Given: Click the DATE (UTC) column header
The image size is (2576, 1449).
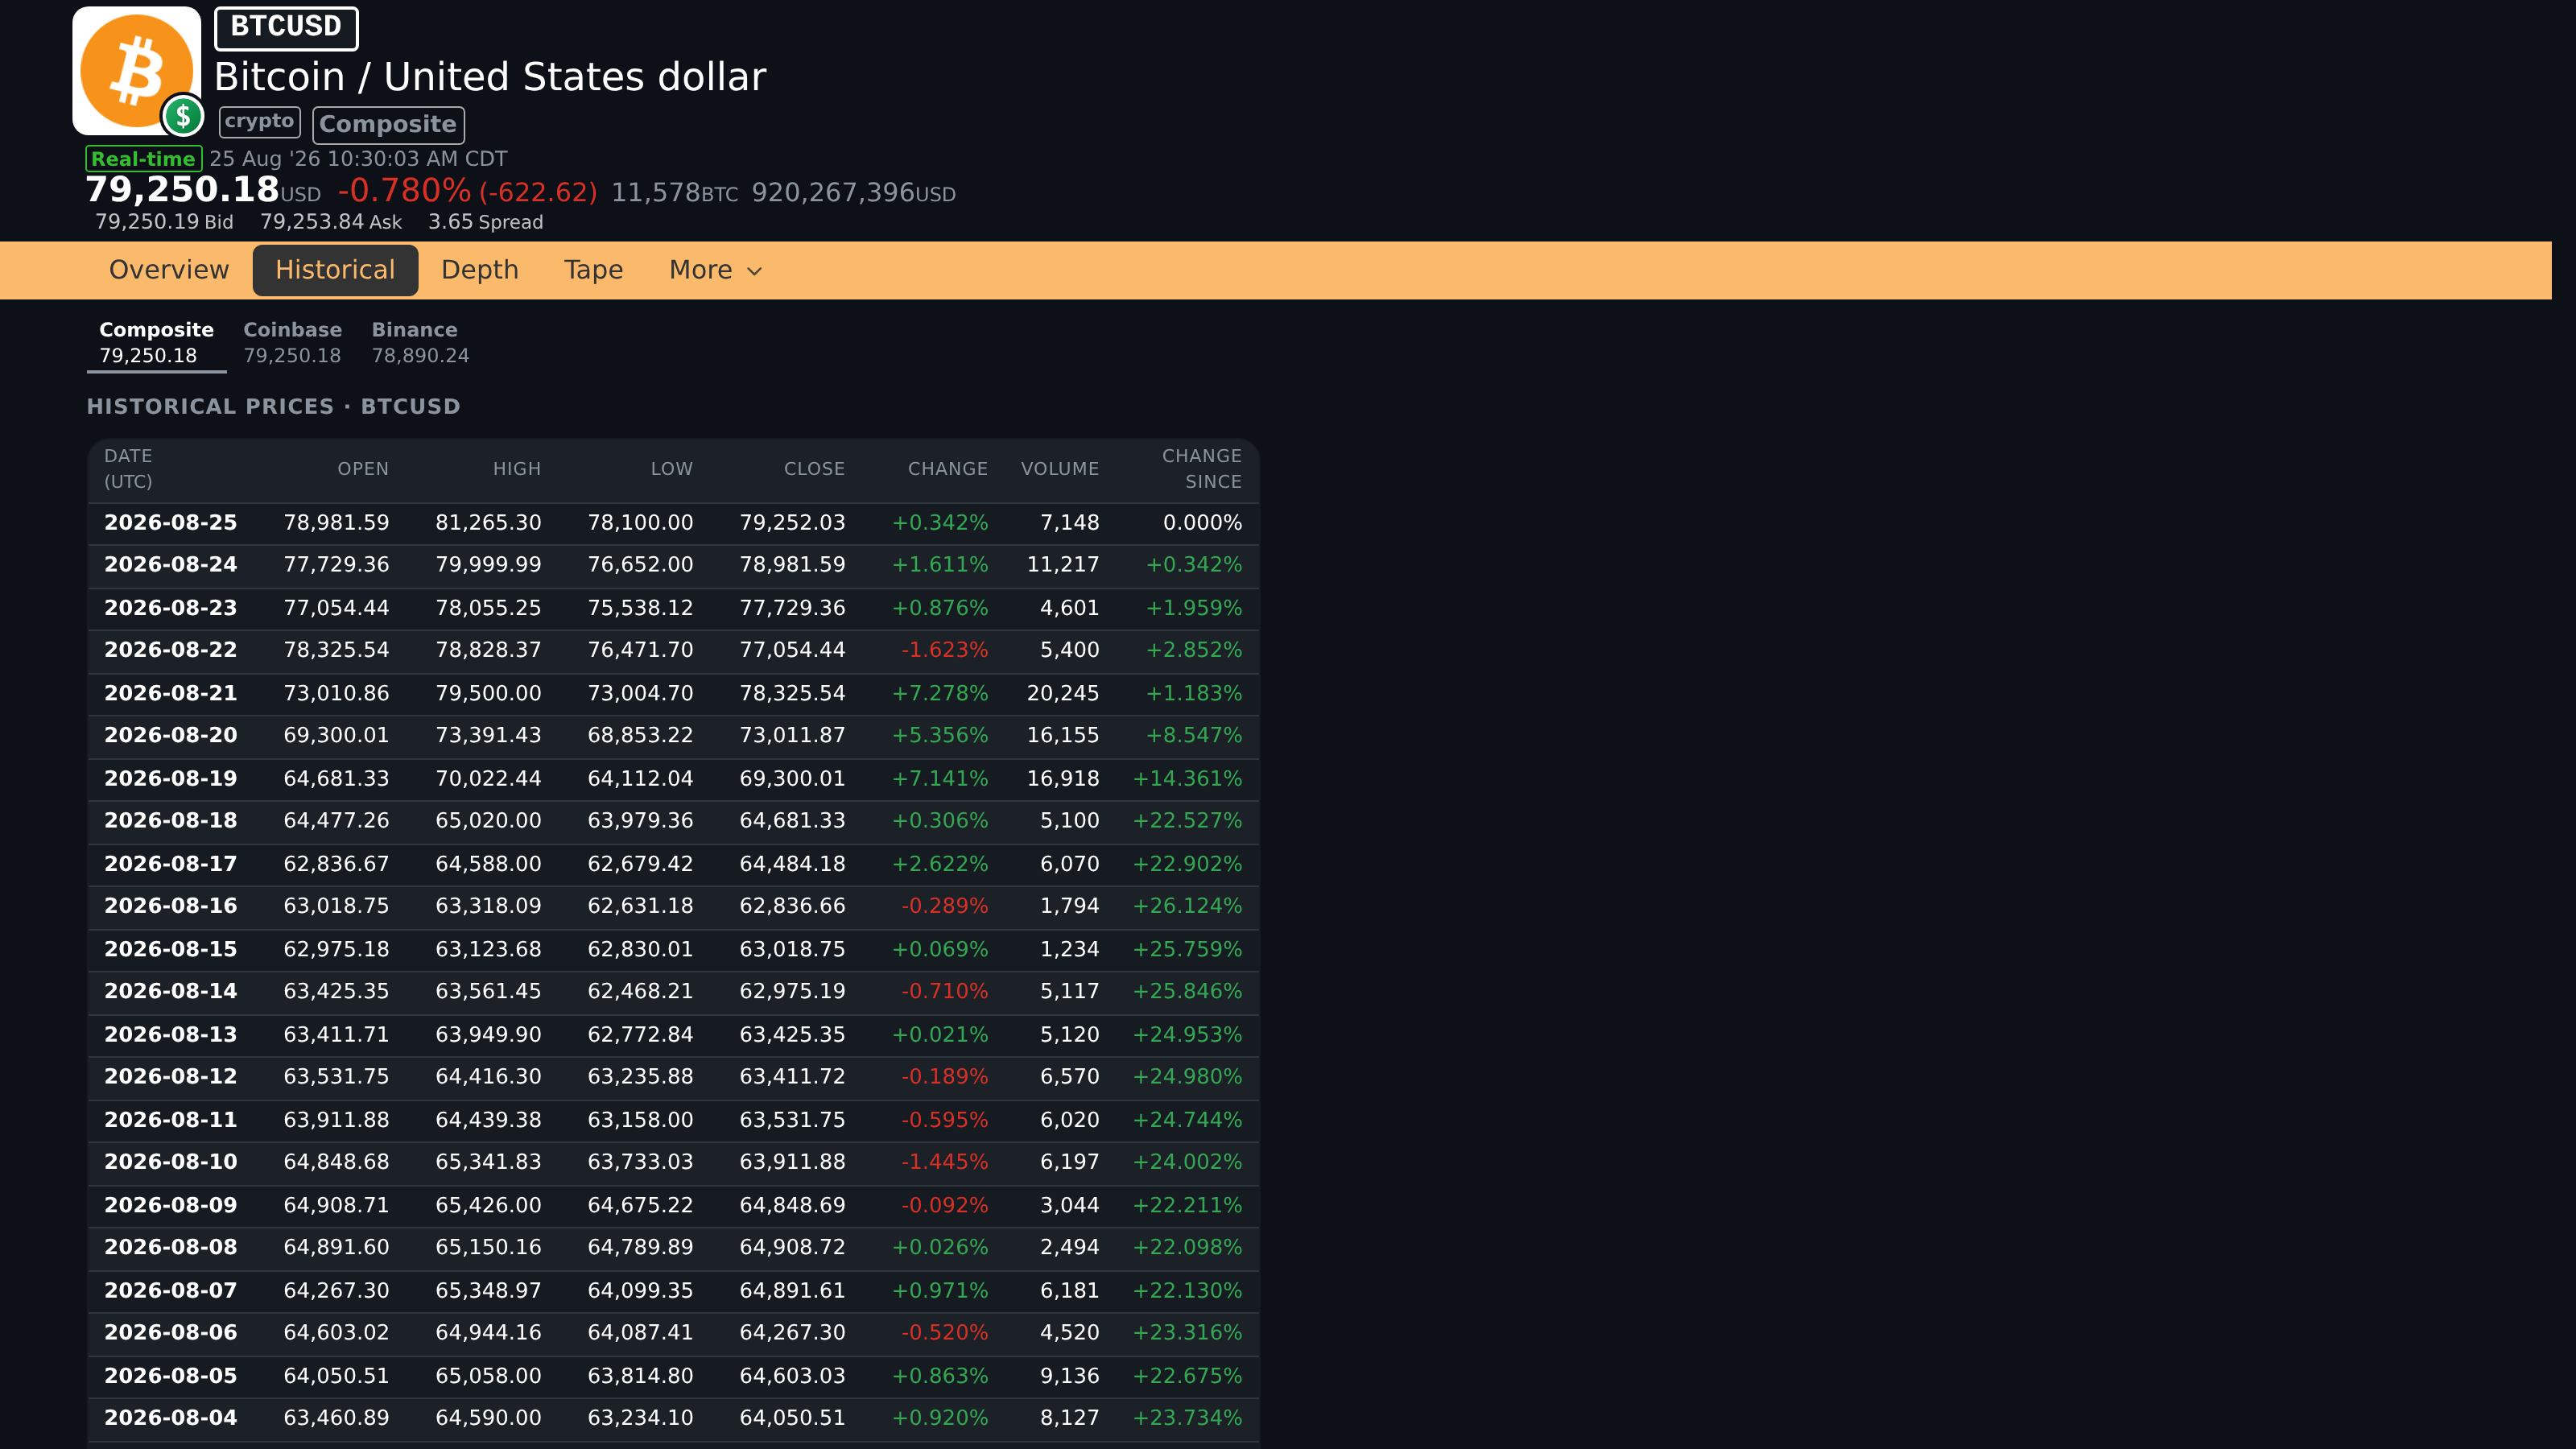Looking at the screenshot, I should click(128, 469).
